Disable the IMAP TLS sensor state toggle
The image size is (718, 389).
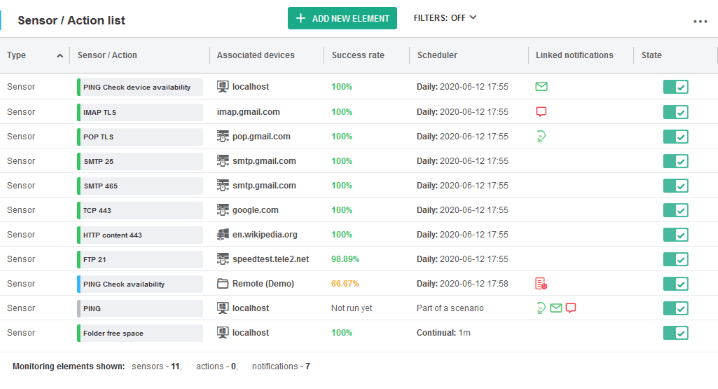pyautogui.click(x=675, y=112)
